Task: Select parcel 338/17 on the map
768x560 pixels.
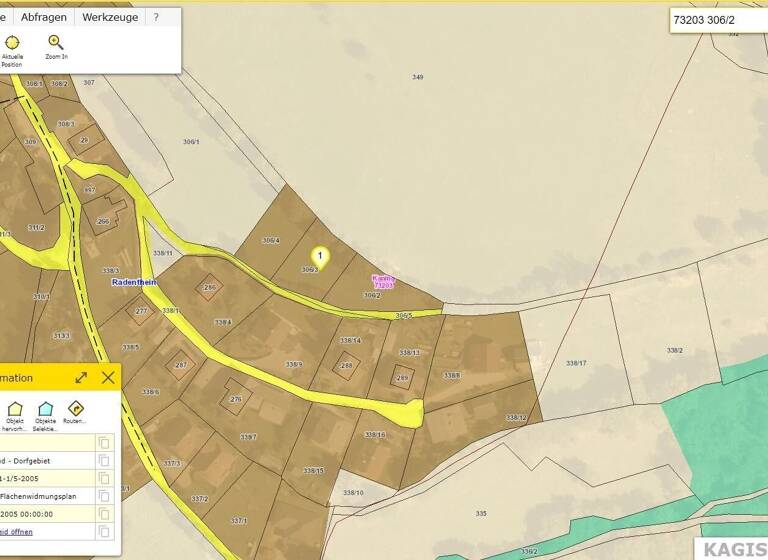Action: tap(576, 362)
